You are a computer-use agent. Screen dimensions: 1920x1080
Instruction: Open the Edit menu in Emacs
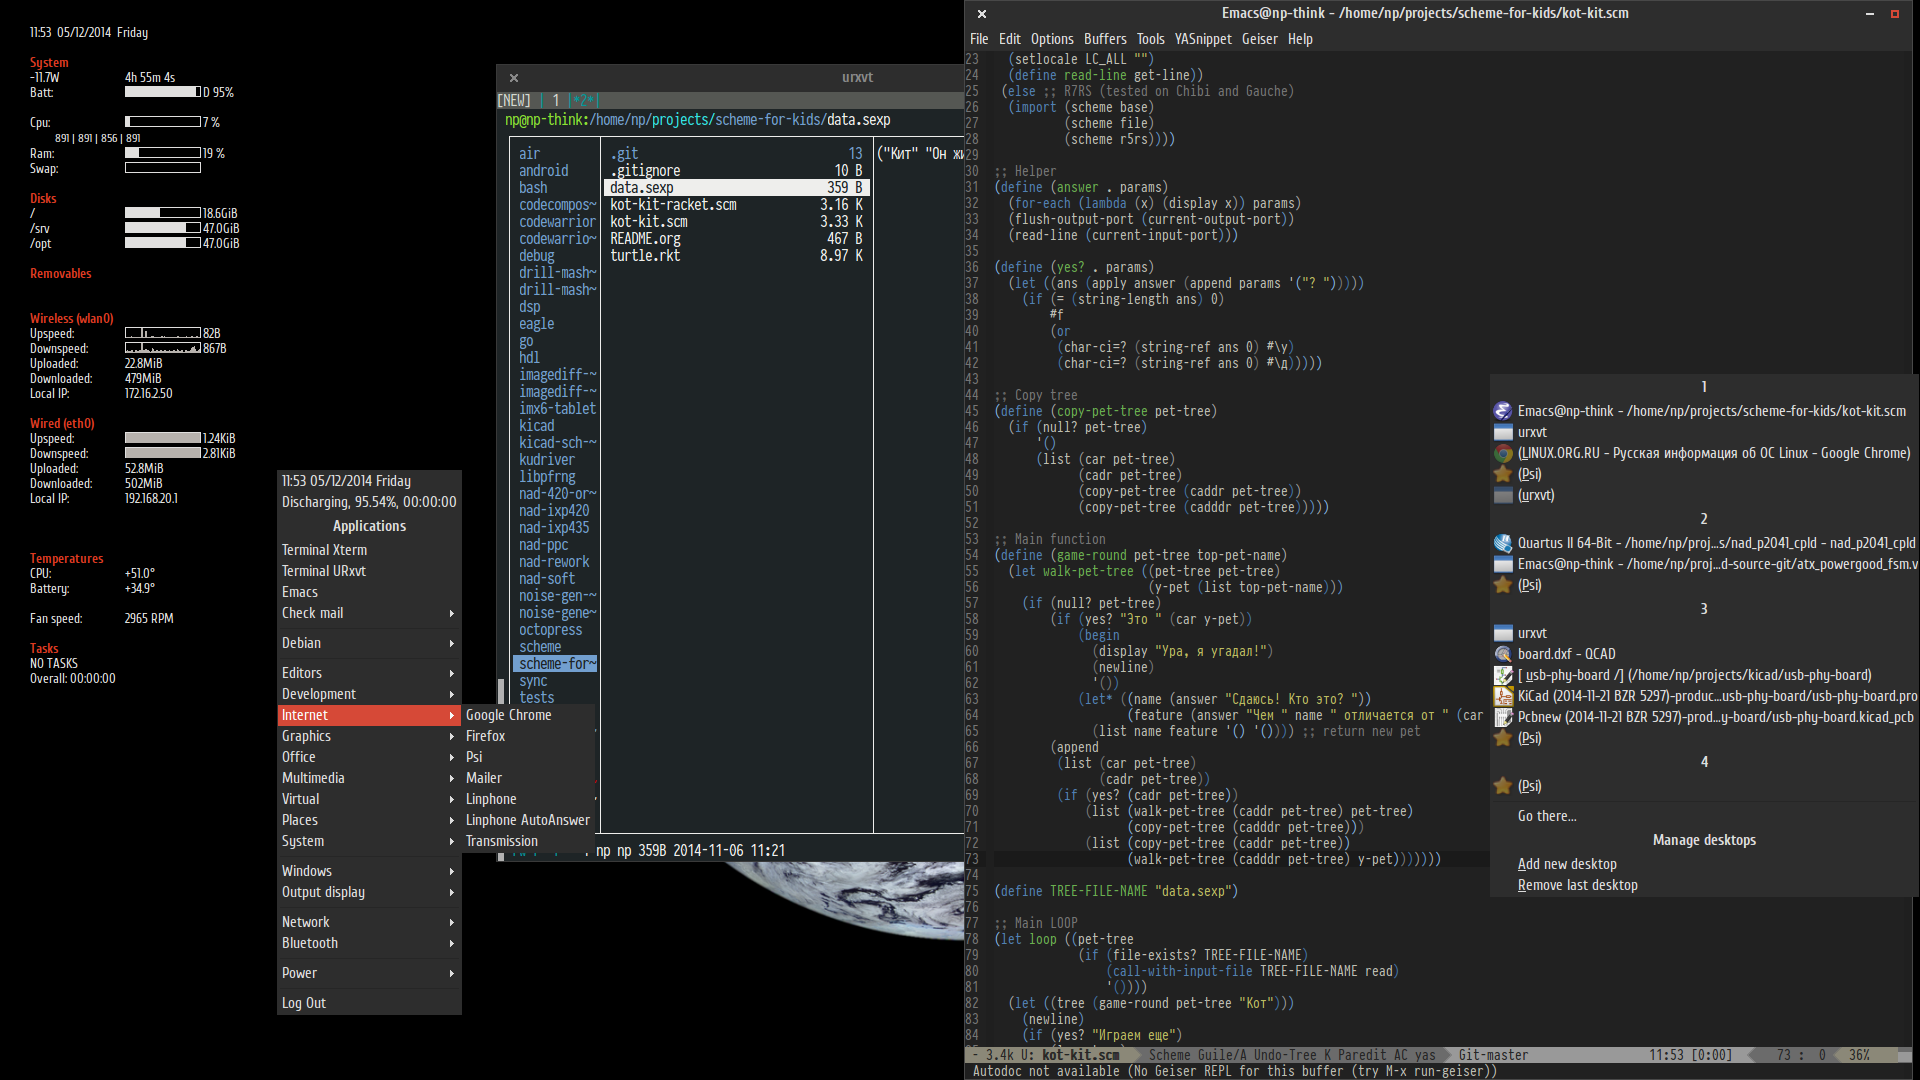click(x=1010, y=39)
